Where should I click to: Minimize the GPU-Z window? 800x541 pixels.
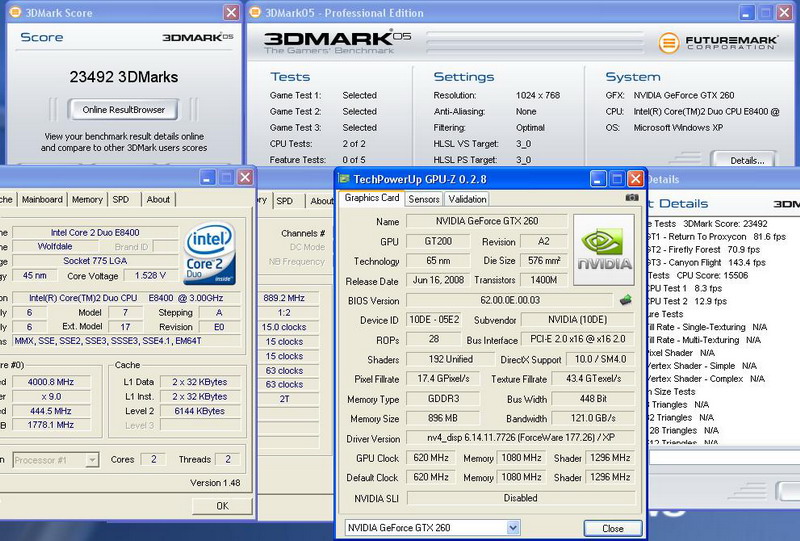(x=598, y=179)
